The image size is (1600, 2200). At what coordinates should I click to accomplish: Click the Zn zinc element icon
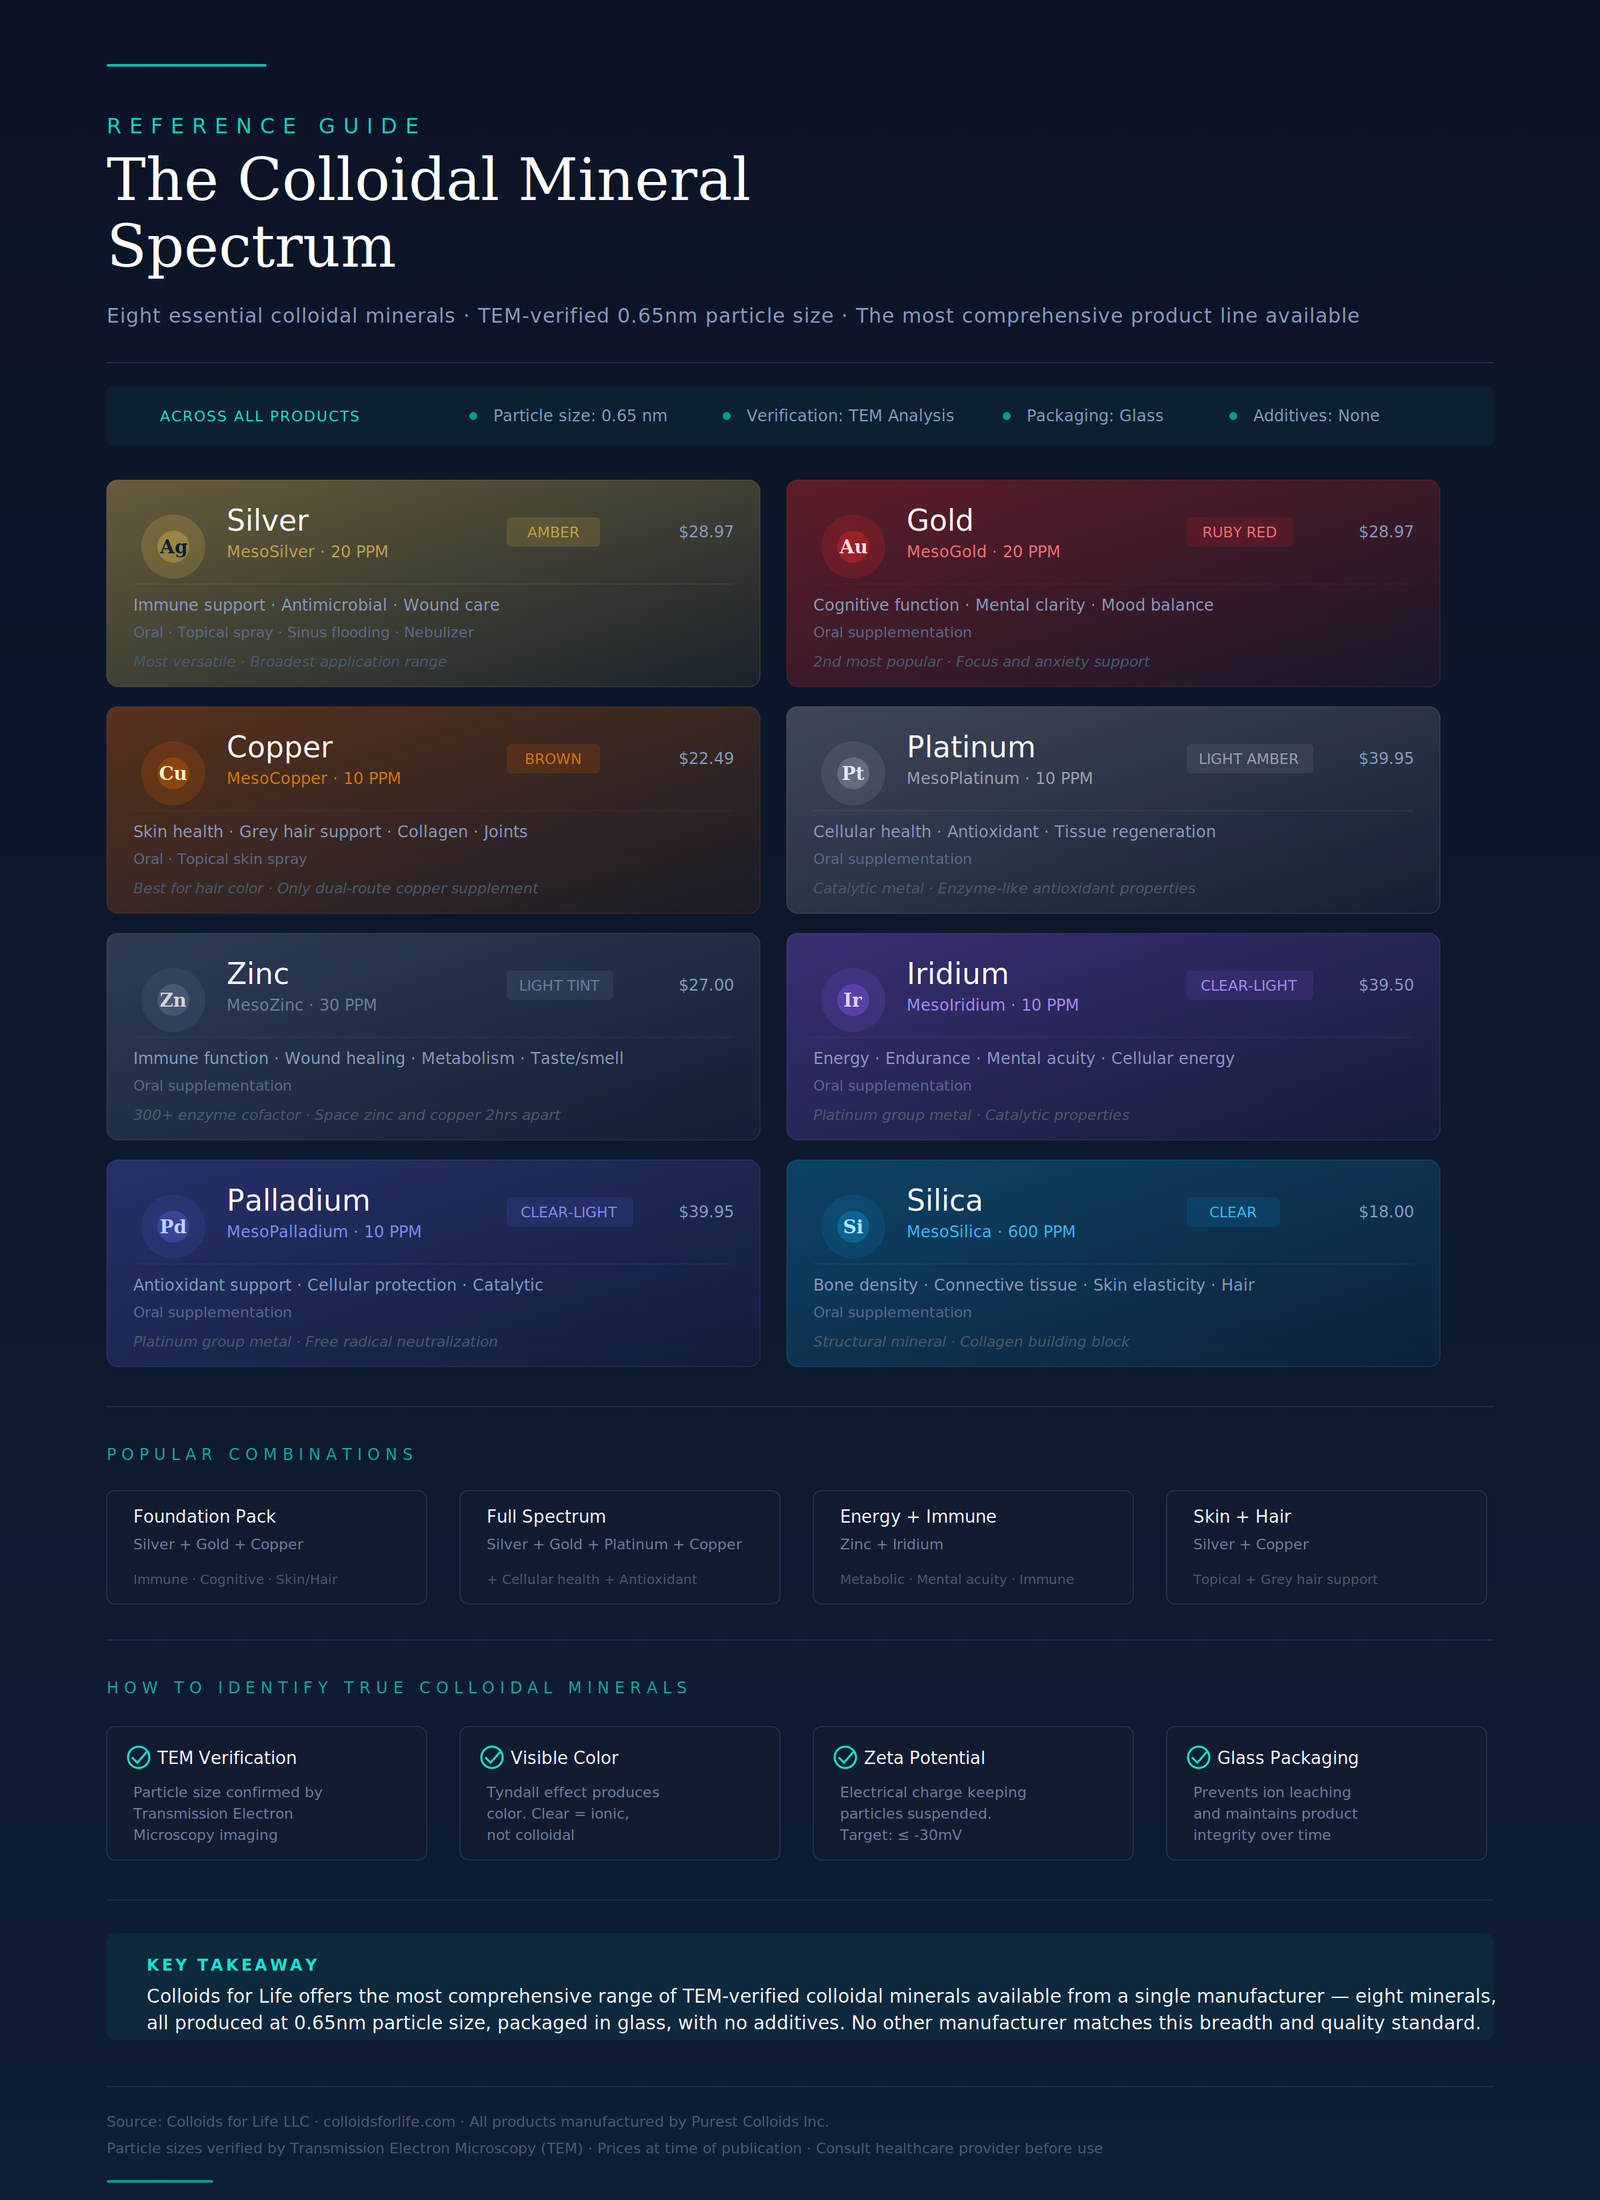[x=173, y=1000]
